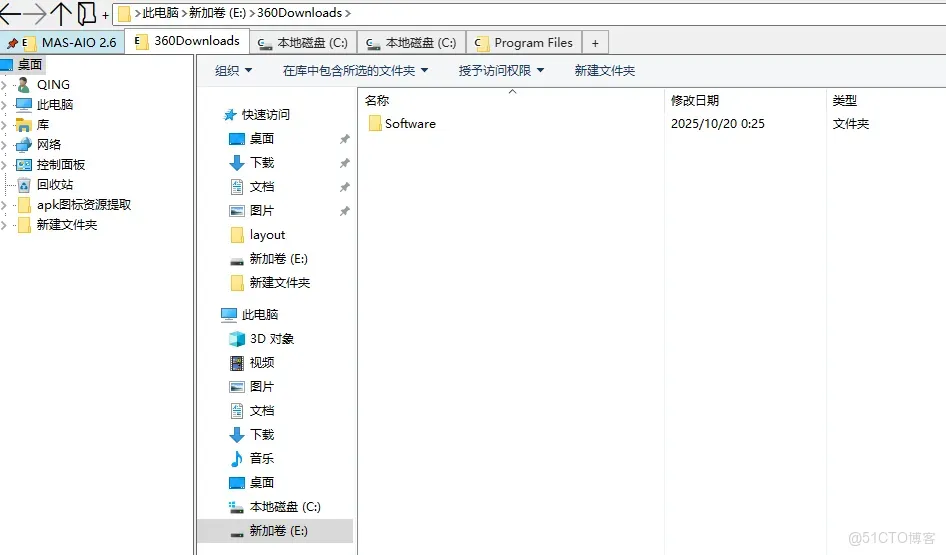Viewport: 946px width, 555px height.
Task: Click the 此电脑 monitor icon in left tree
Action: click(24, 104)
